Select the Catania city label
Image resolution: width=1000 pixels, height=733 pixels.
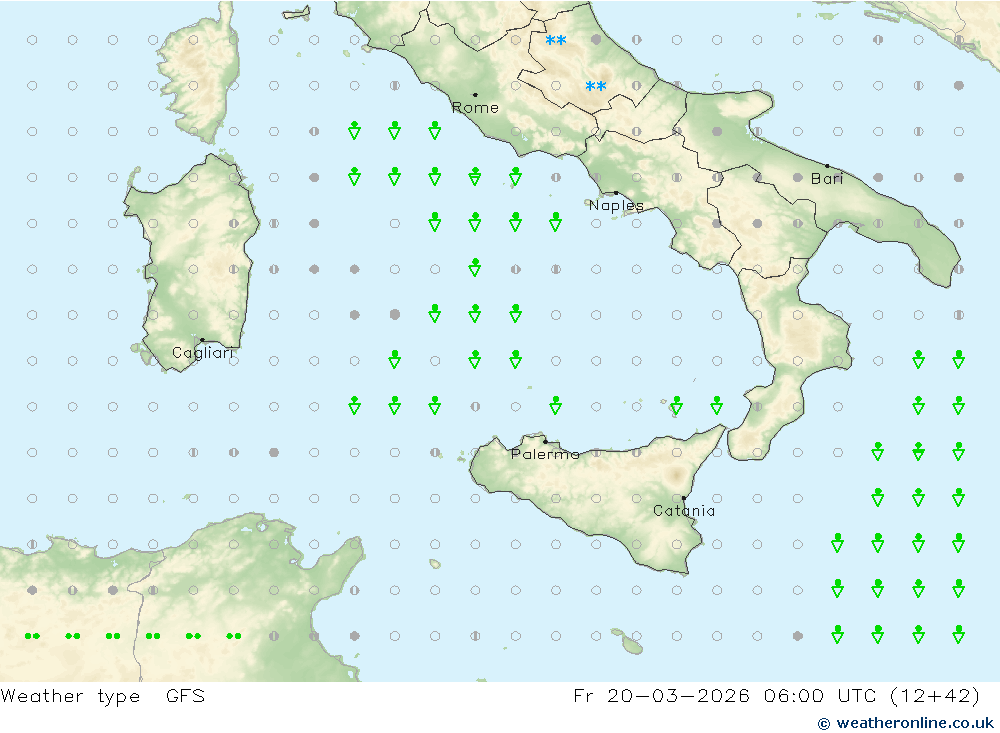(684, 510)
